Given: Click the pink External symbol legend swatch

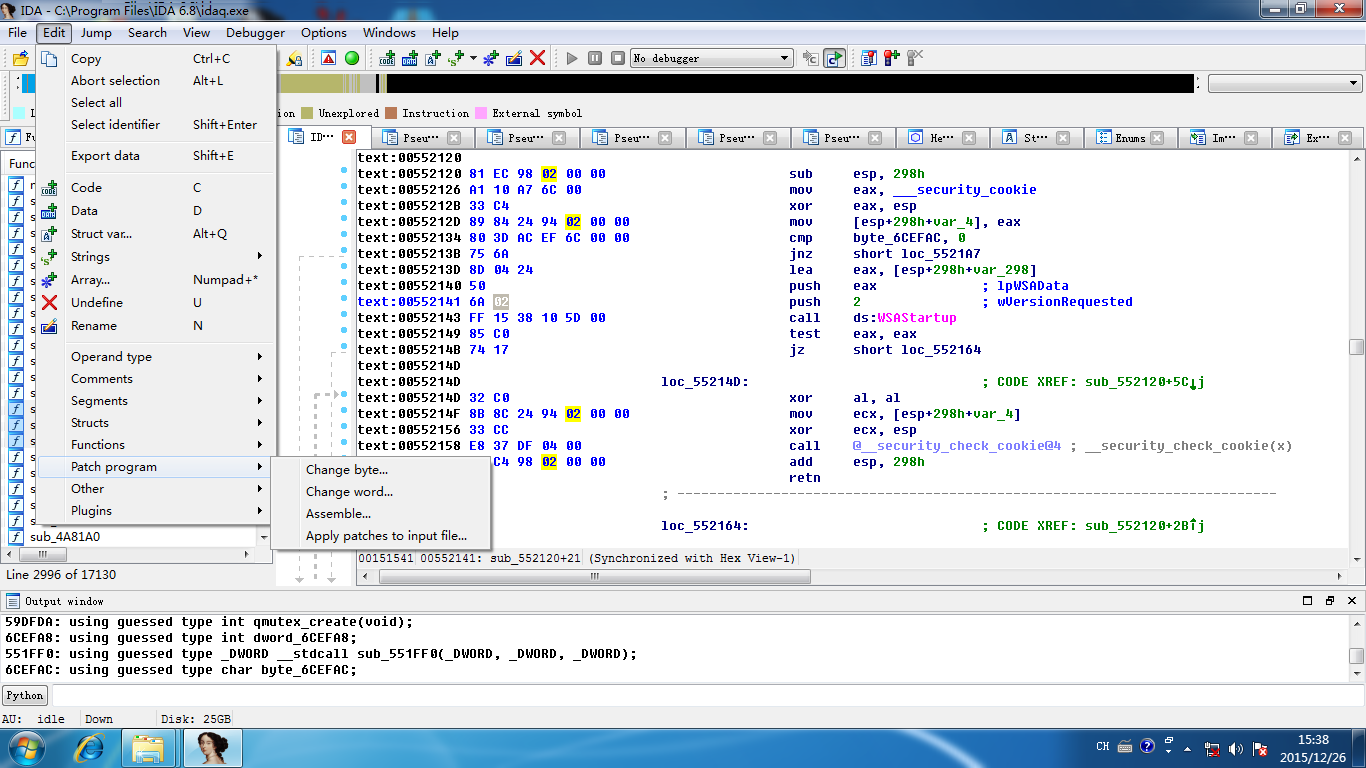Looking at the screenshot, I should coord(481,113).
